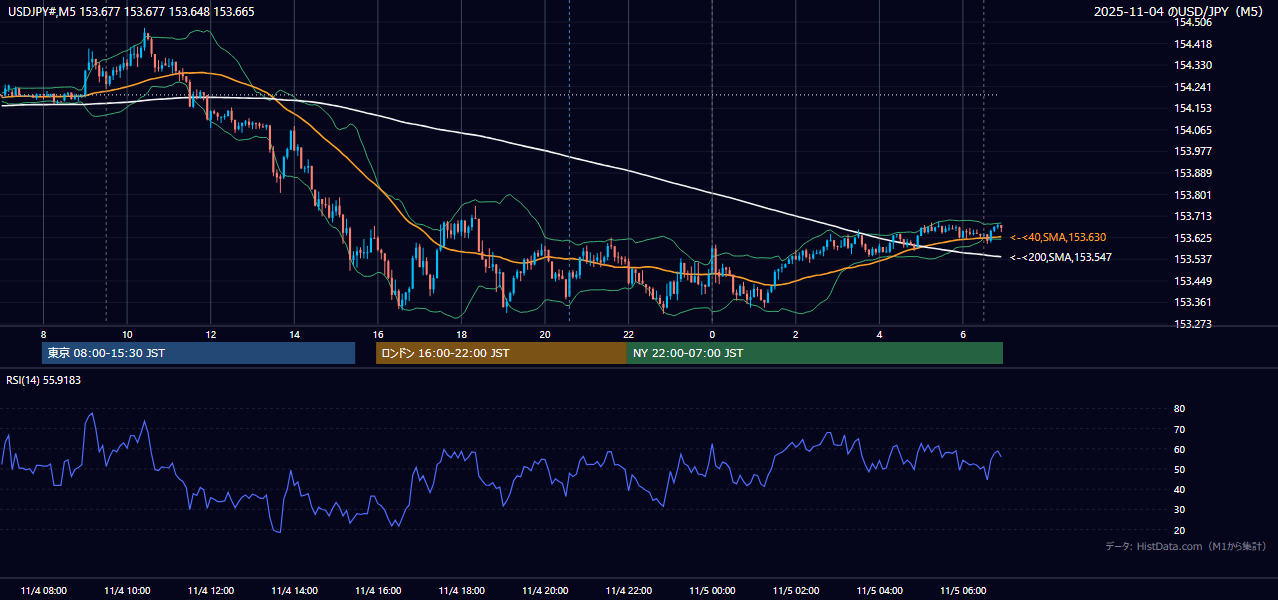This screenshot has height=600, width=1278.
Task: Click price scale value 153.801
Action: (1193, 195)
